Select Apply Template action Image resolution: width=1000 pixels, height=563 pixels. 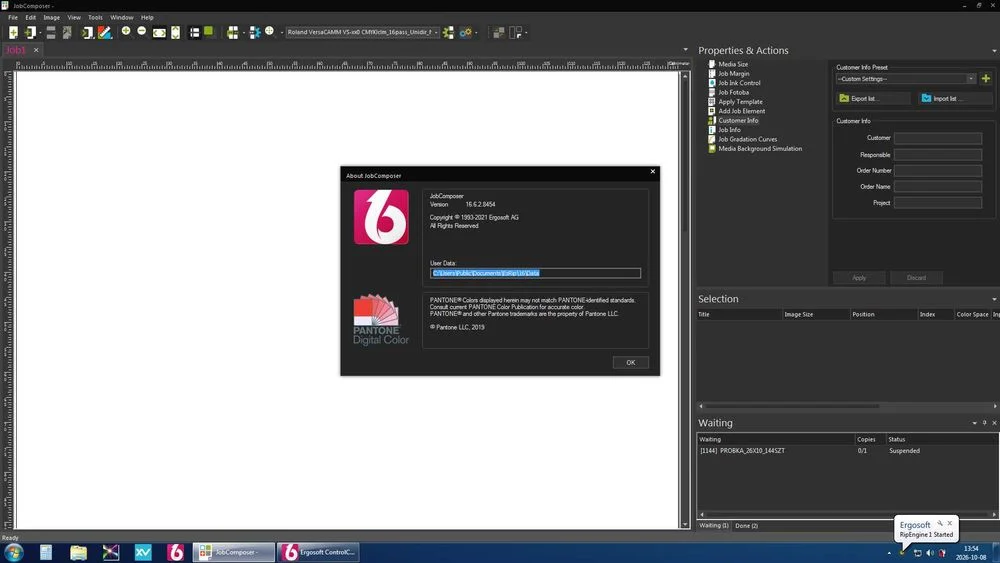[740, 102]
